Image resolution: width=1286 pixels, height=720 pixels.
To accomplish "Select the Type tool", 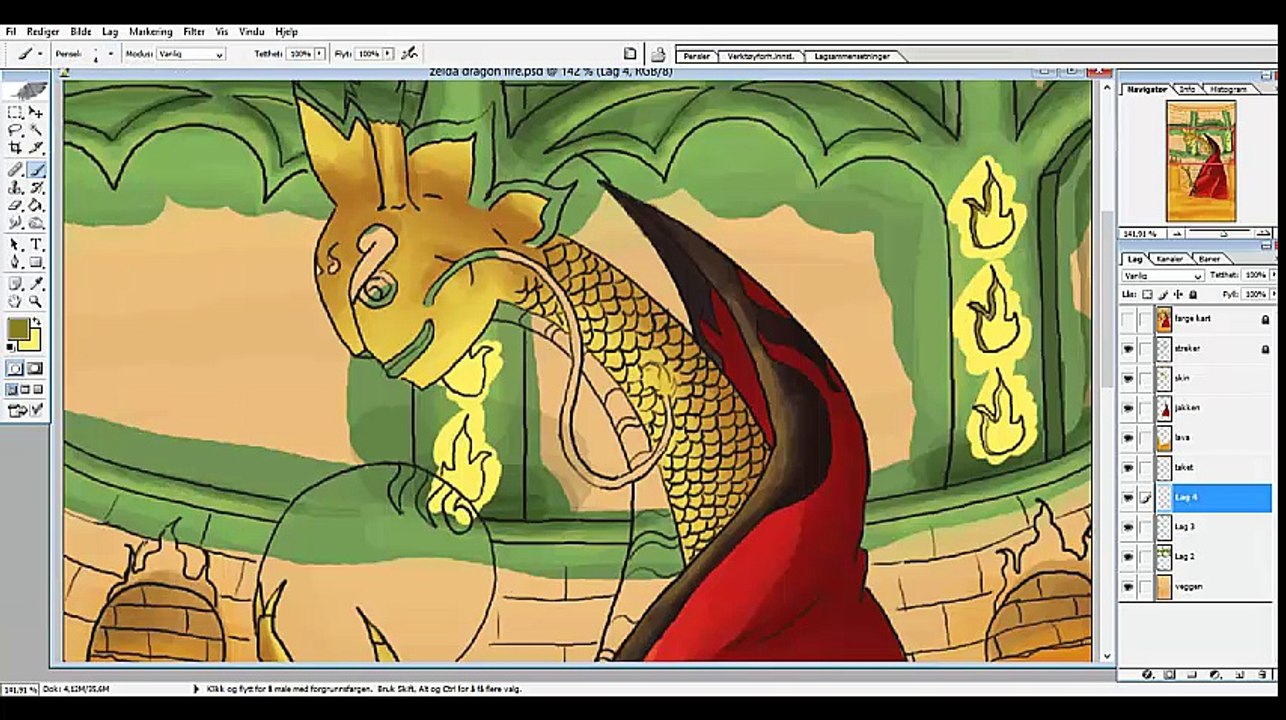I will (36, 245).
